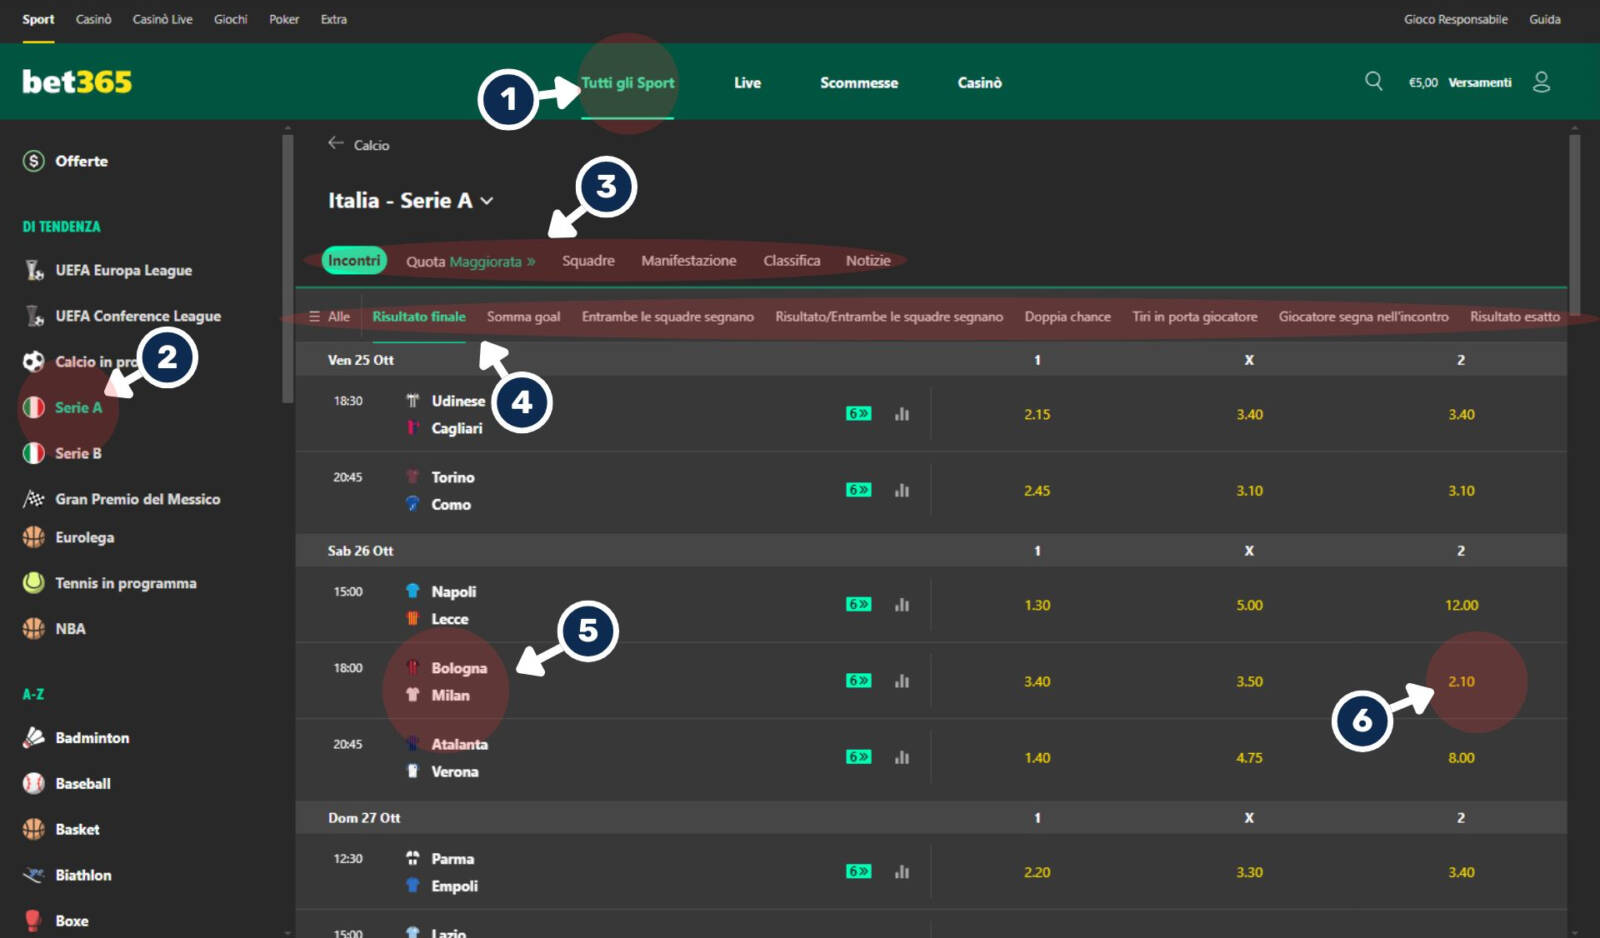
Task: Click the Gran Premio del Messico flag icon
Action: pyautogui.click(x=34, y=499)
